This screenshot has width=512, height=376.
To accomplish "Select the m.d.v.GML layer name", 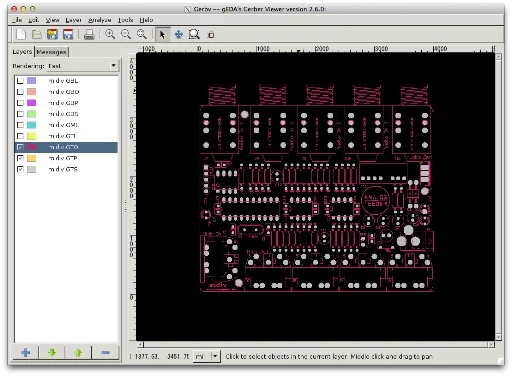I will [64, 125].
